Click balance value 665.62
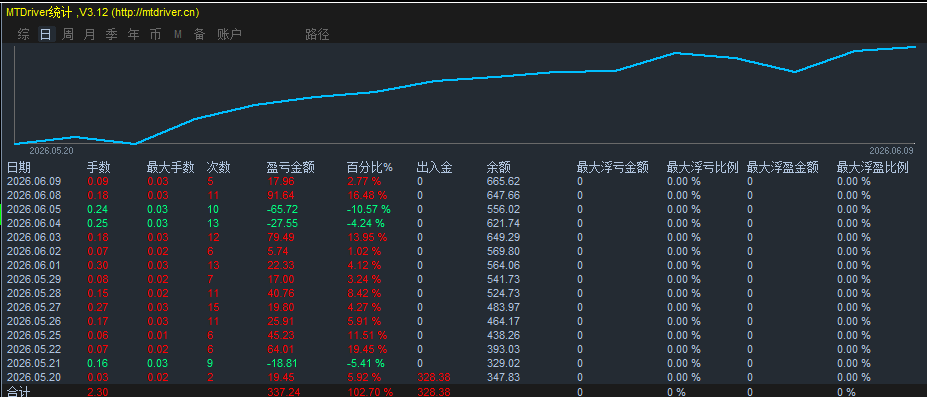Viewport: 927px width, 397px height. [x=503, y=181]
